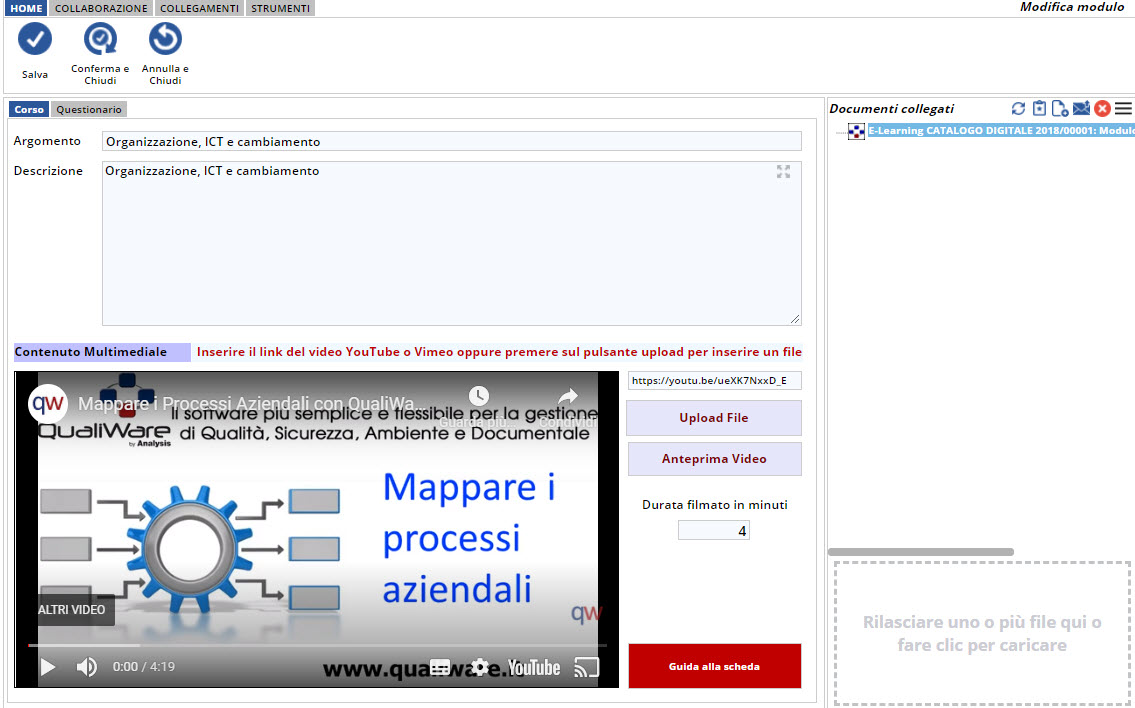Click the red X icon in Documenti collegati
Screen dimensions: 1135x708
[x=1102, y=109]
